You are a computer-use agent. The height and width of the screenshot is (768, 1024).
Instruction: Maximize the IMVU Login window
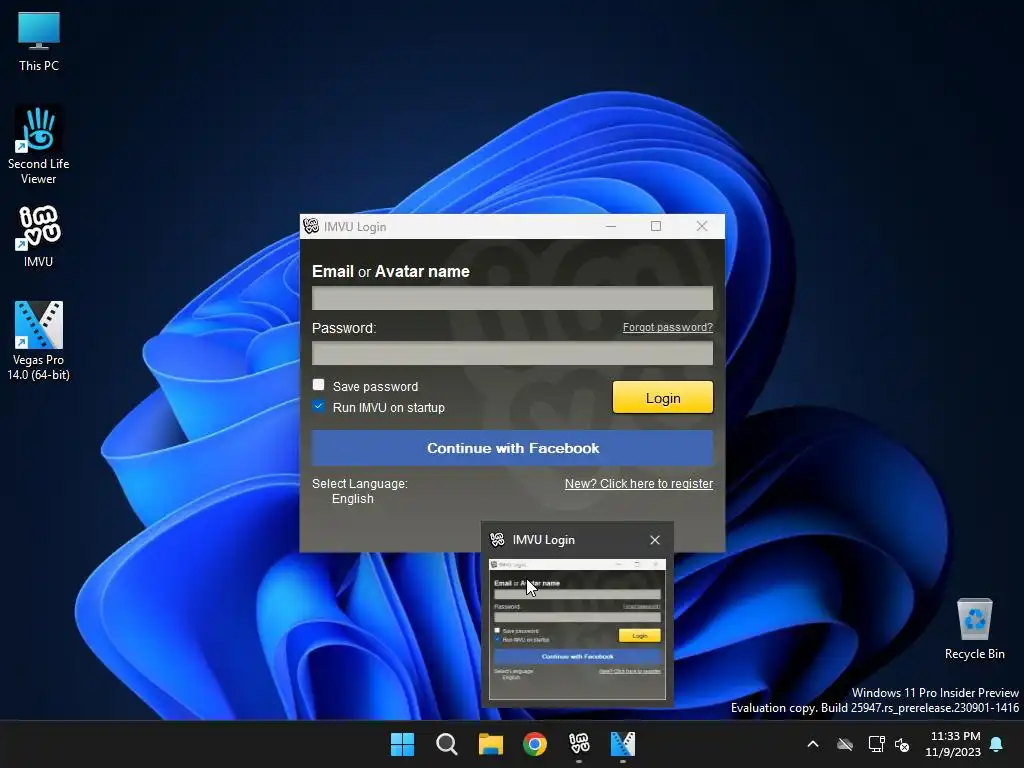click(656, 226)
